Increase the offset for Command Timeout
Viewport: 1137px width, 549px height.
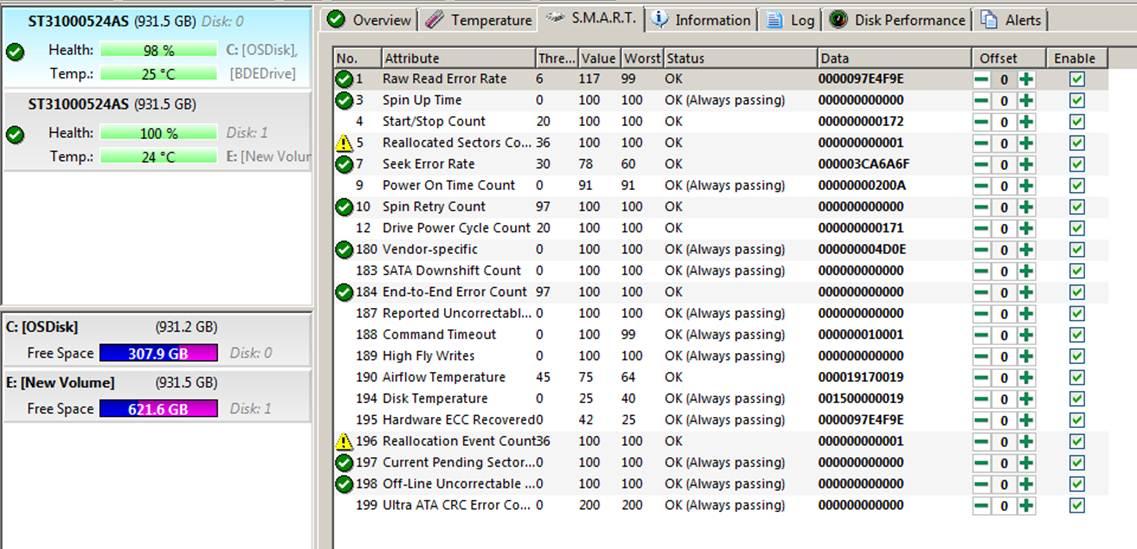[x=1026, y=335]
